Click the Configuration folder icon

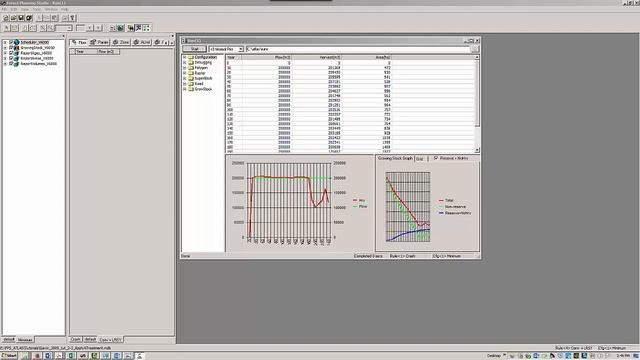[191, 57]
